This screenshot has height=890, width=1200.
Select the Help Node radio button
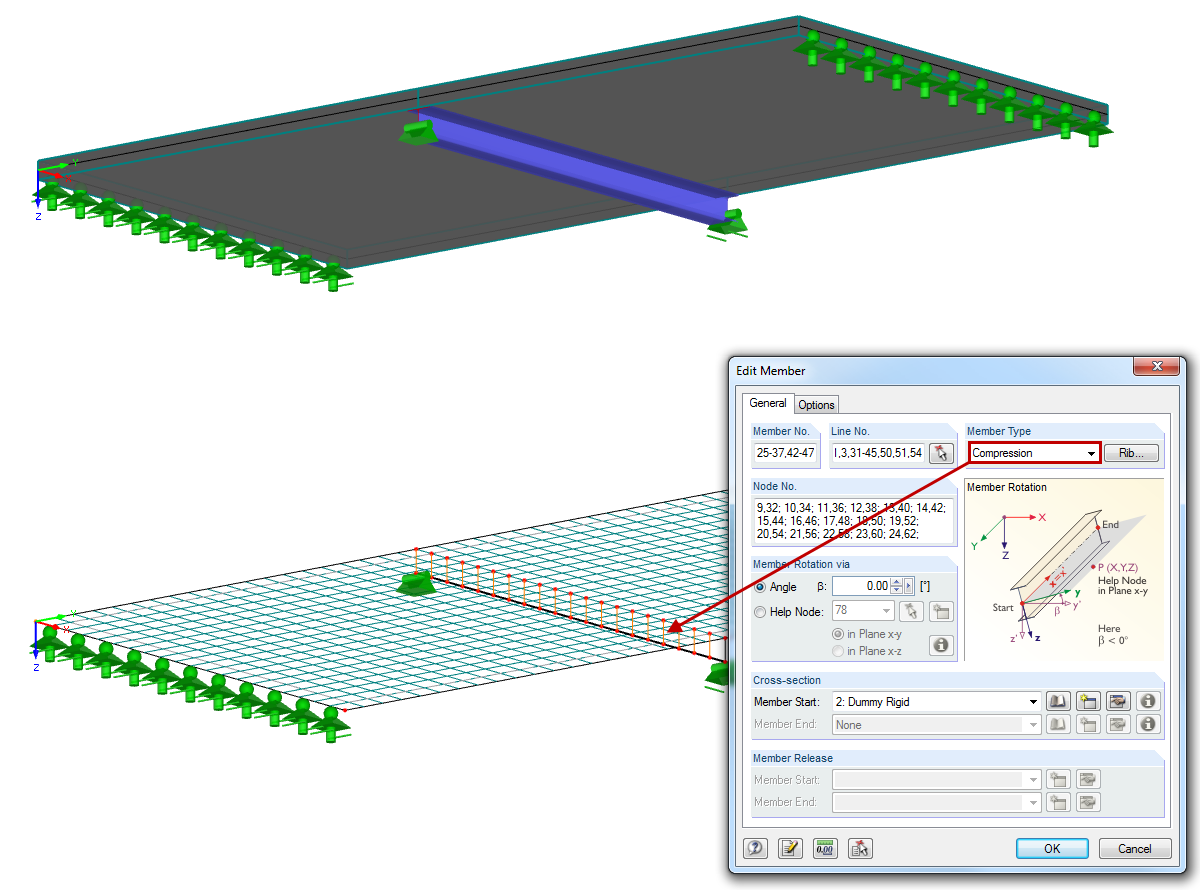[x=761, y=612]
